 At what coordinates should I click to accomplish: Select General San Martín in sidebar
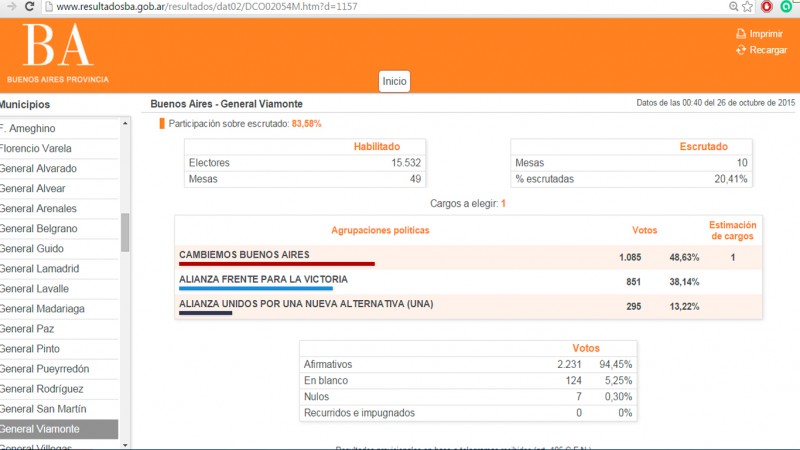[x=43, y=409]
